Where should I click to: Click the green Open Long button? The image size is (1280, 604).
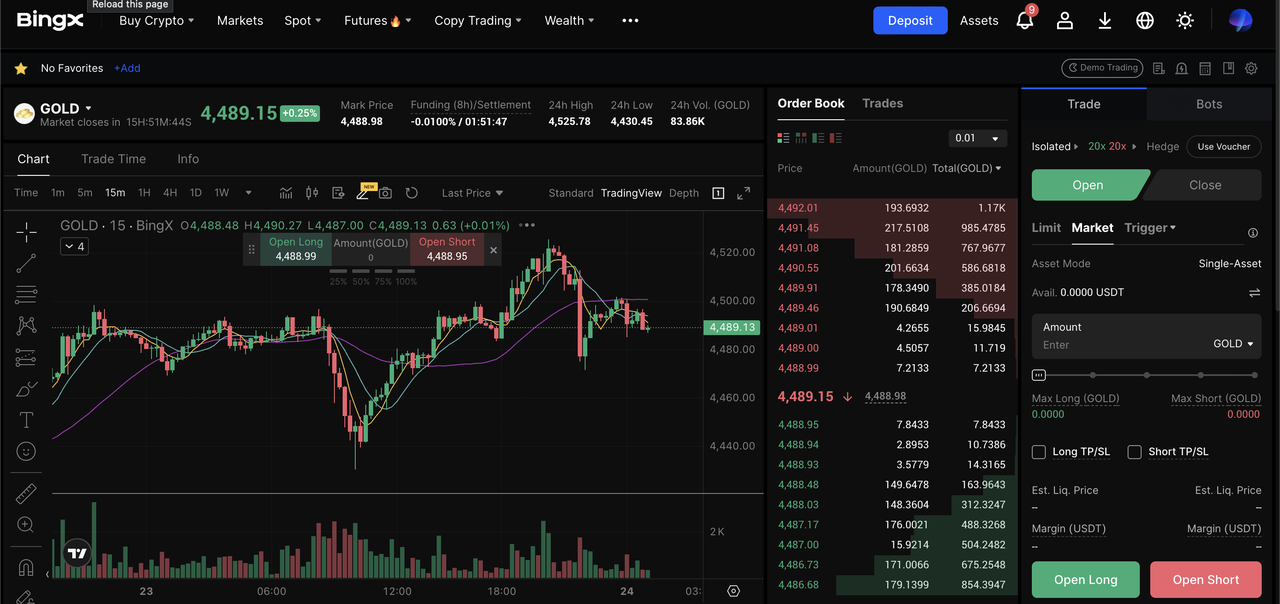[1085, 580]
